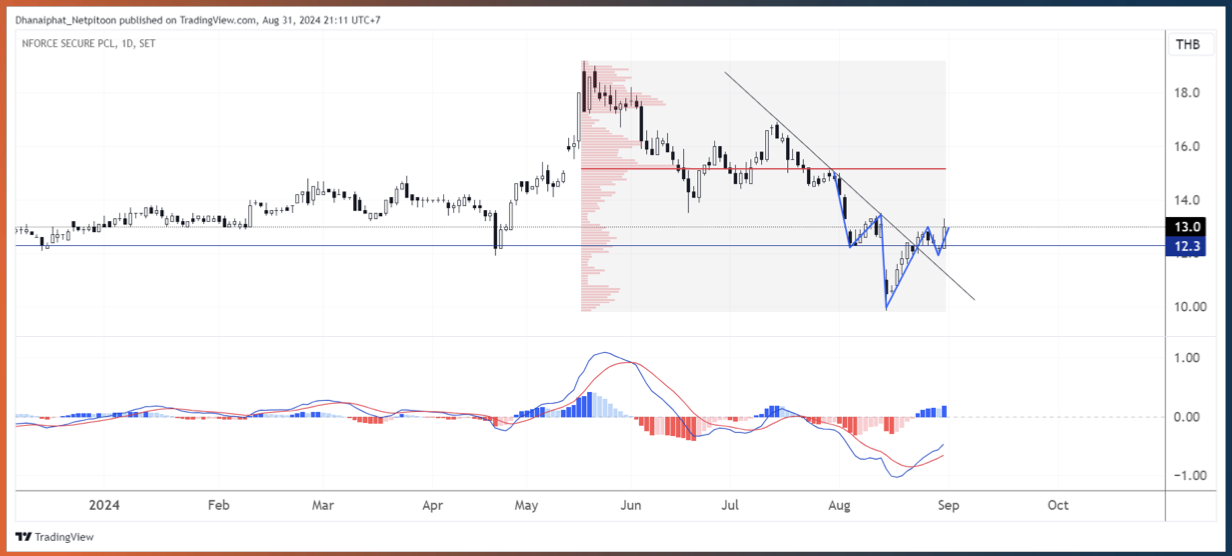Click the 0.00 MACD axis value
Image resolution: width=1232 pixels, height=556 pixels.
coord(1188,417)
